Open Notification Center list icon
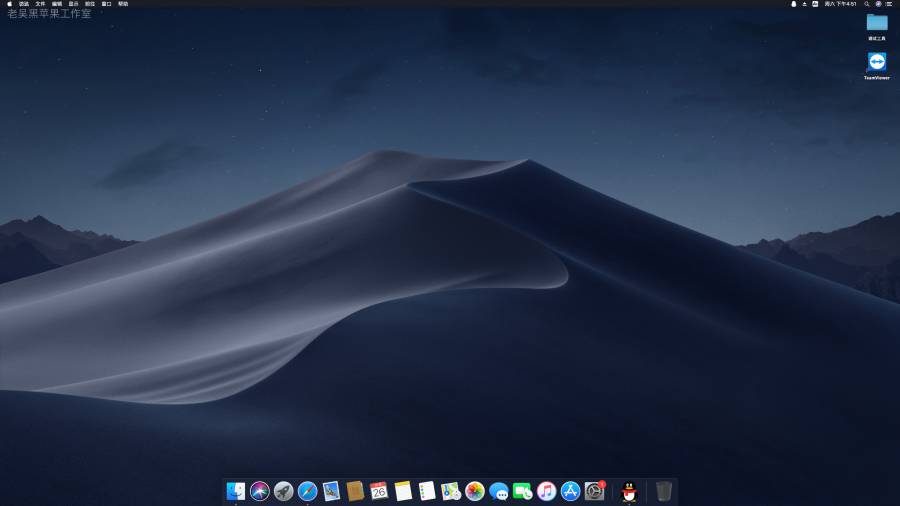 [889, 4]
